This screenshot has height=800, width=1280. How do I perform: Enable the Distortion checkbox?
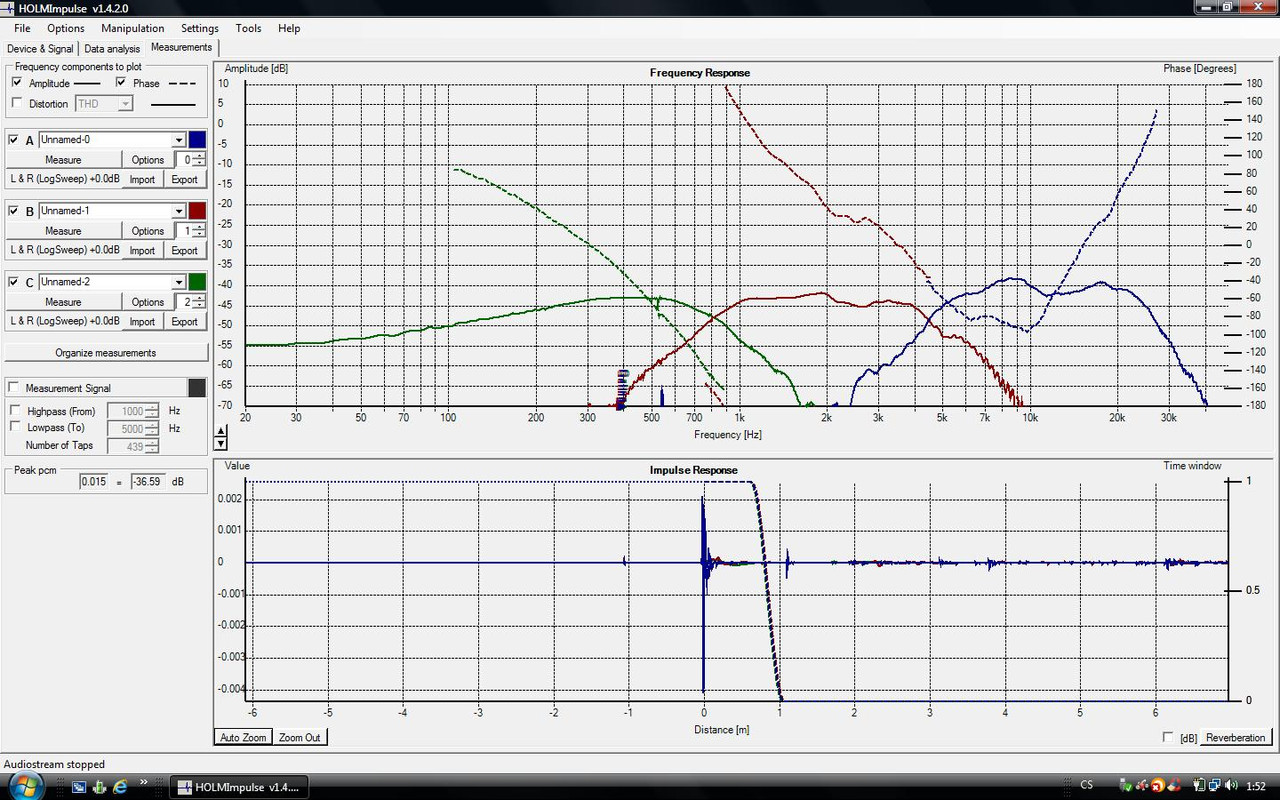(17, 103)
